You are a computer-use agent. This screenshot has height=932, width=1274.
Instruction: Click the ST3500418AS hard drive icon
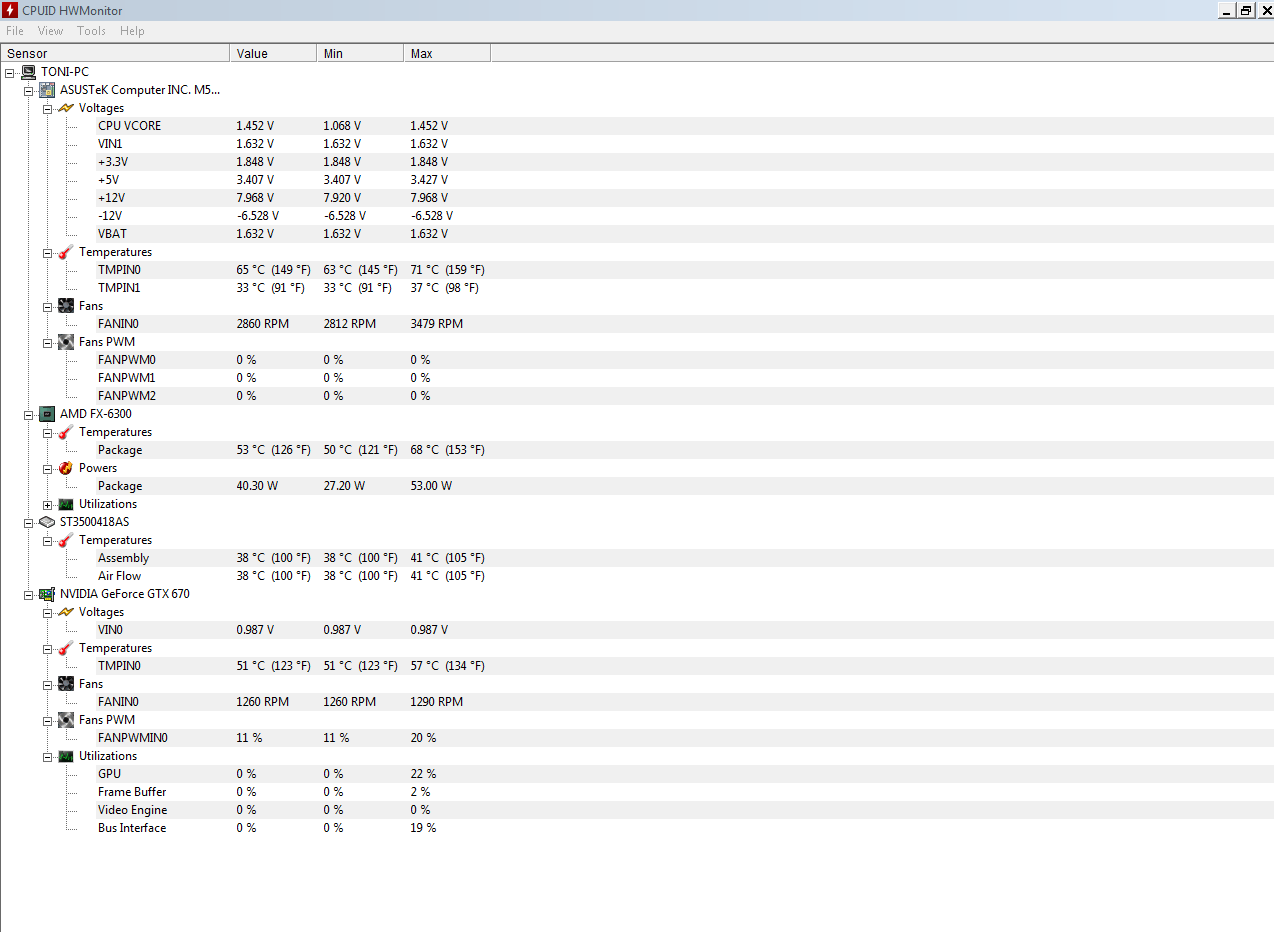pos(47,522)
